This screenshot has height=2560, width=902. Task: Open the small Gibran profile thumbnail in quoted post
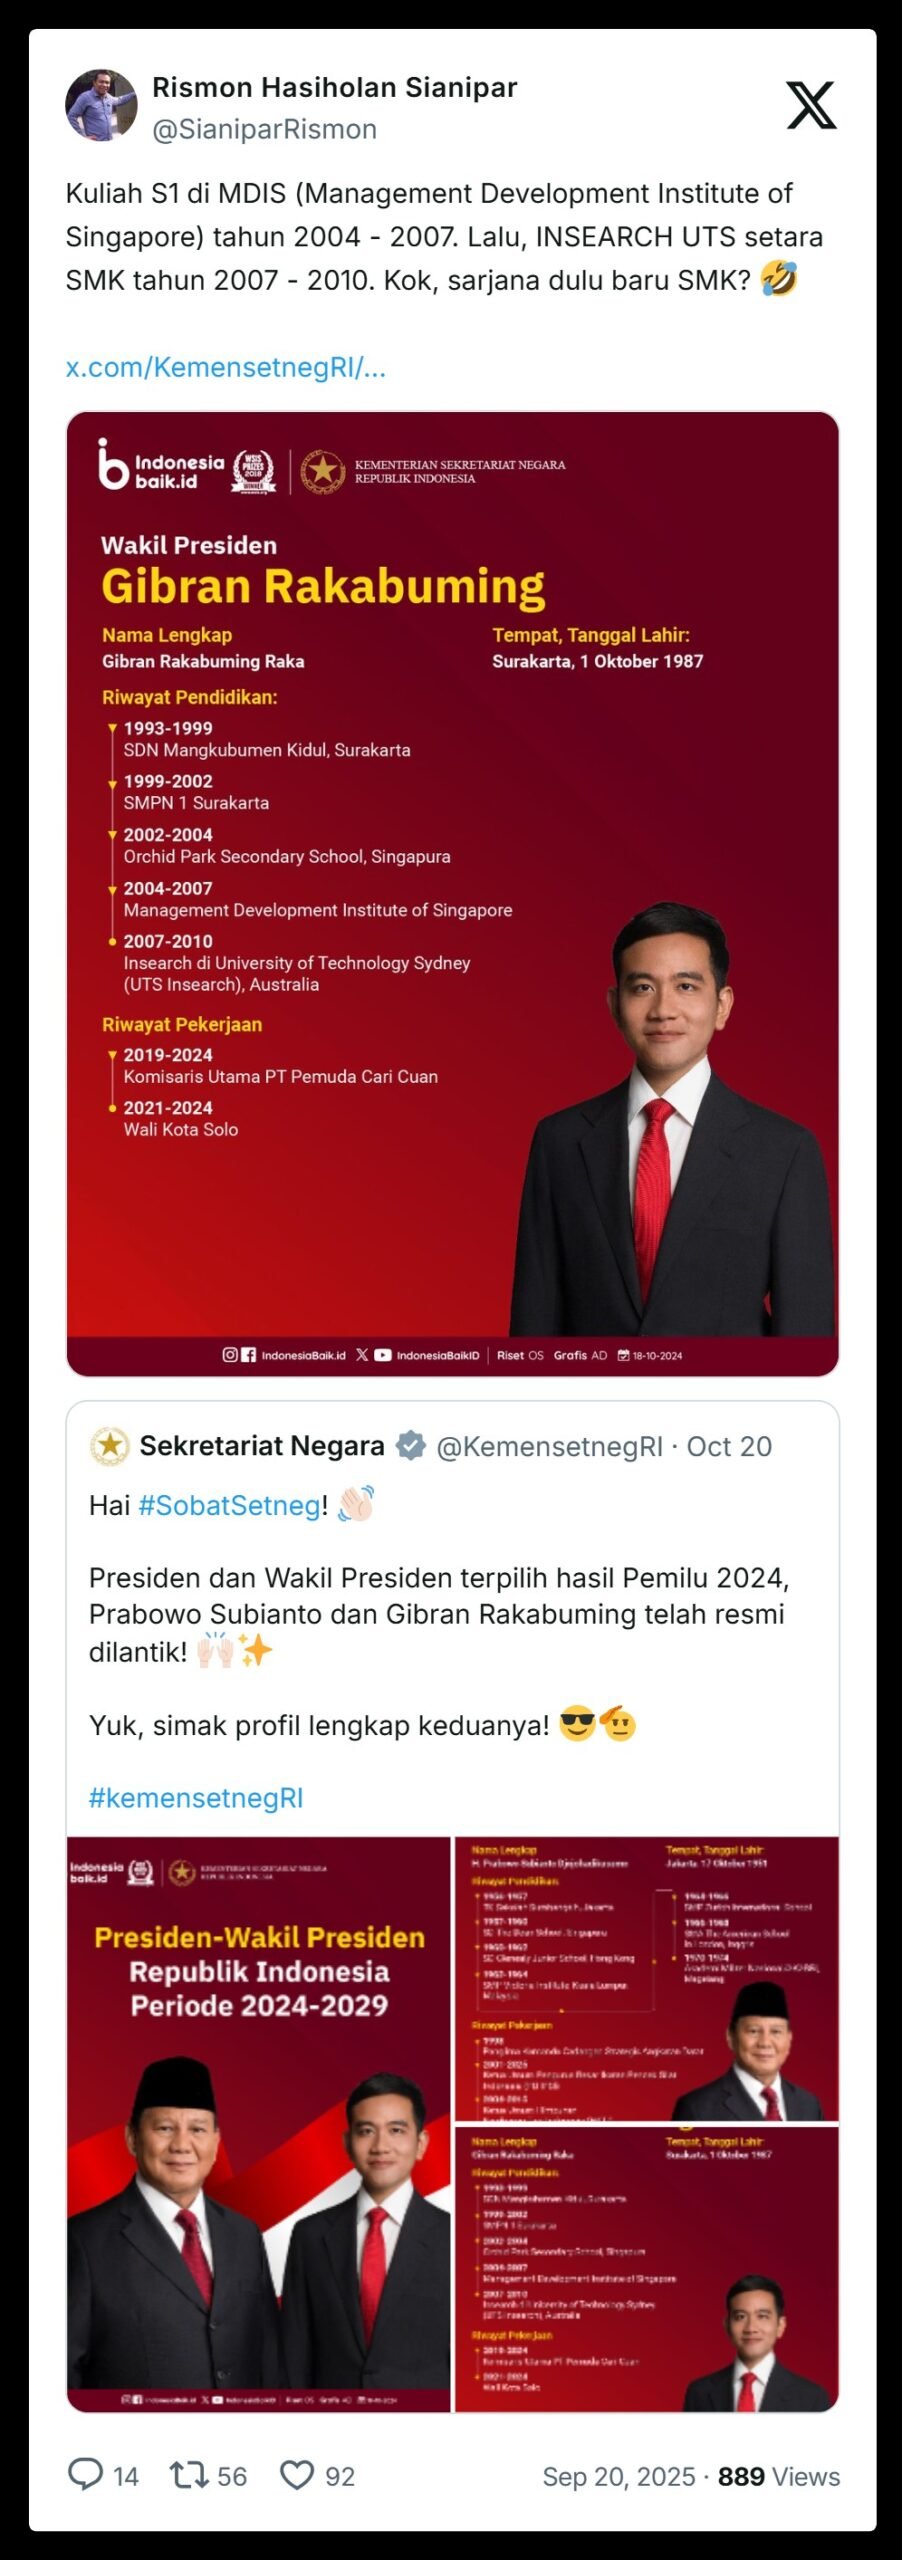(x=646, y=2269)
